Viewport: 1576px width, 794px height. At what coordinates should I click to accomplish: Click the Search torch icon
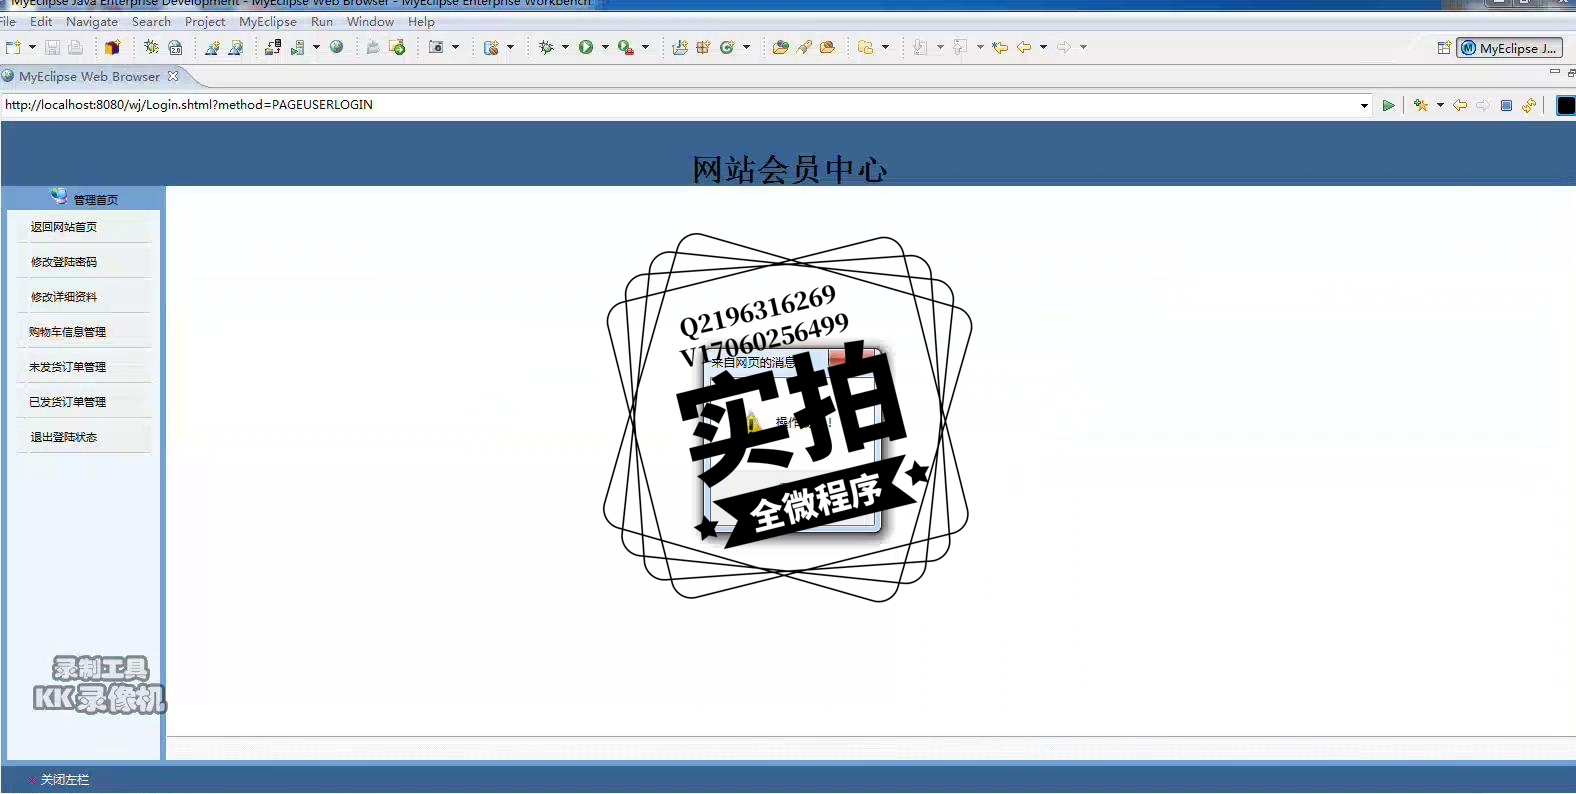point(804,47)
